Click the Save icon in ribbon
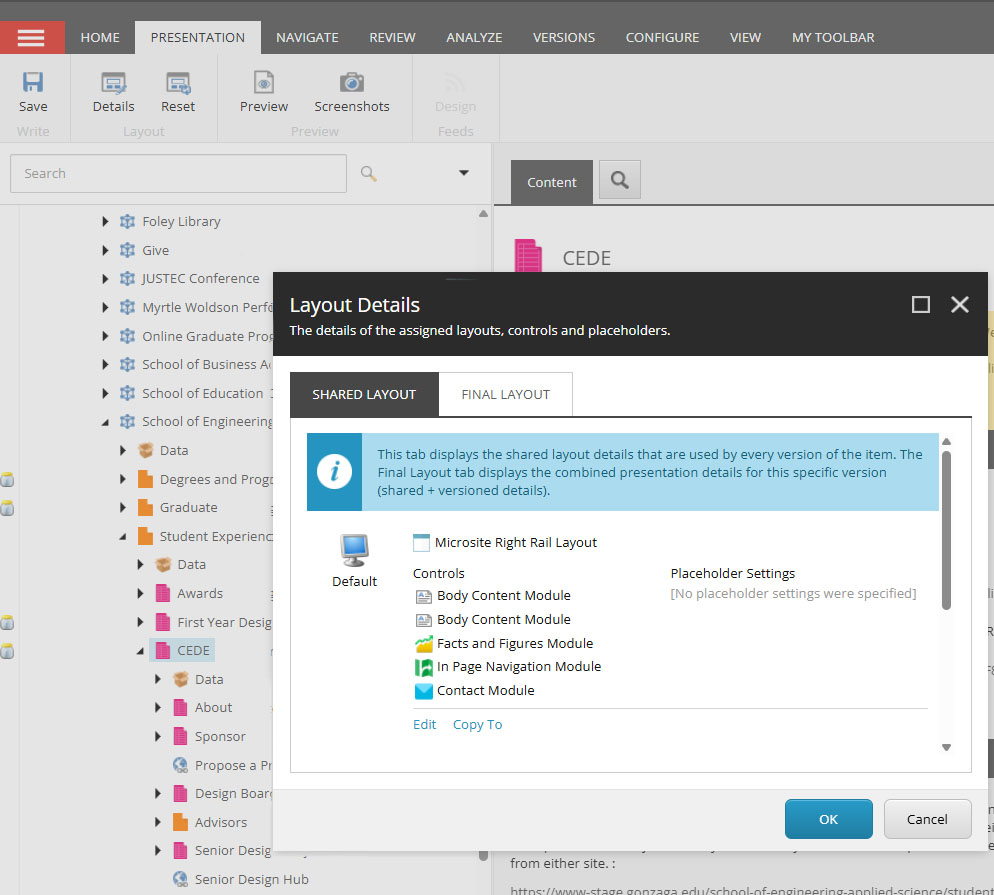 pyautogui.click(x=33, y=84)
